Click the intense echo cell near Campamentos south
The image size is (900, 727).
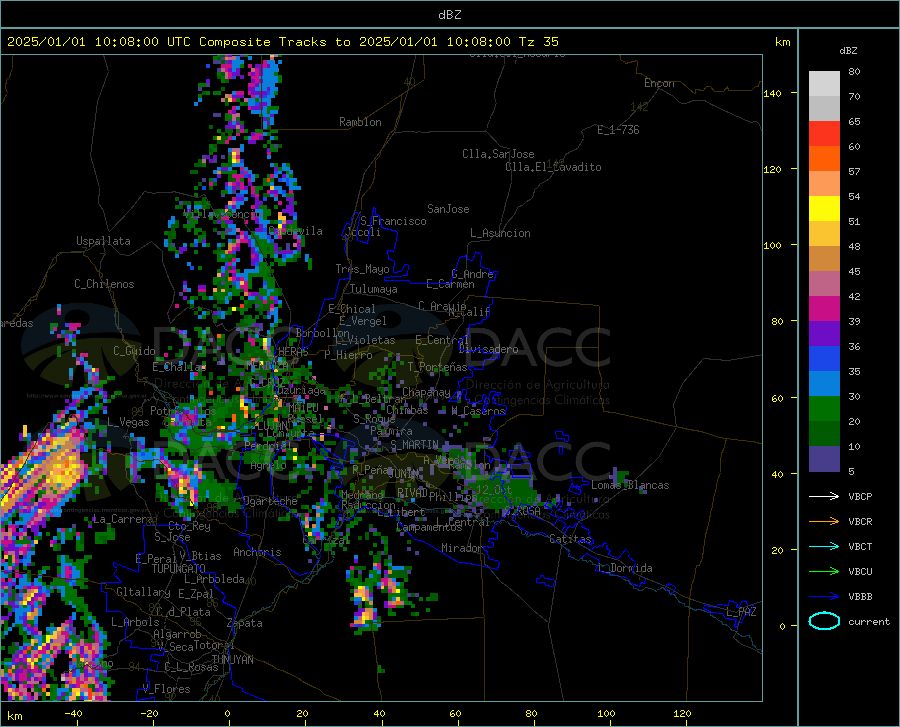coord(364,605)
